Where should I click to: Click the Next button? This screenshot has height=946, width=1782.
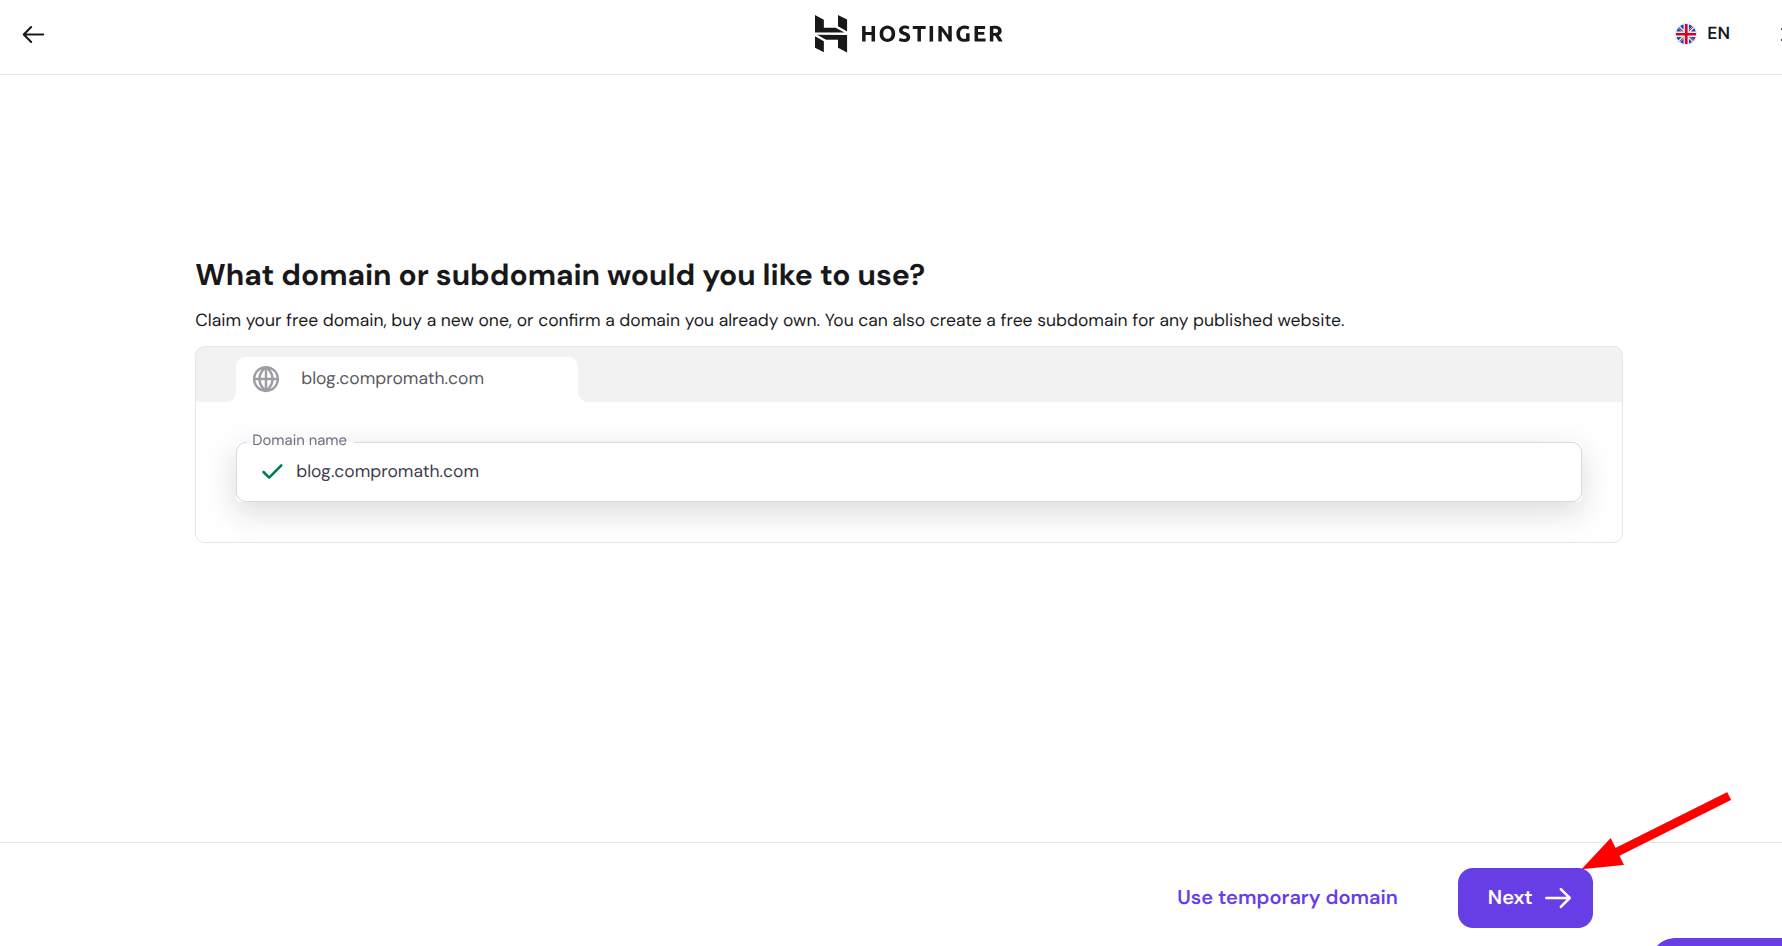pos(1525,898)
